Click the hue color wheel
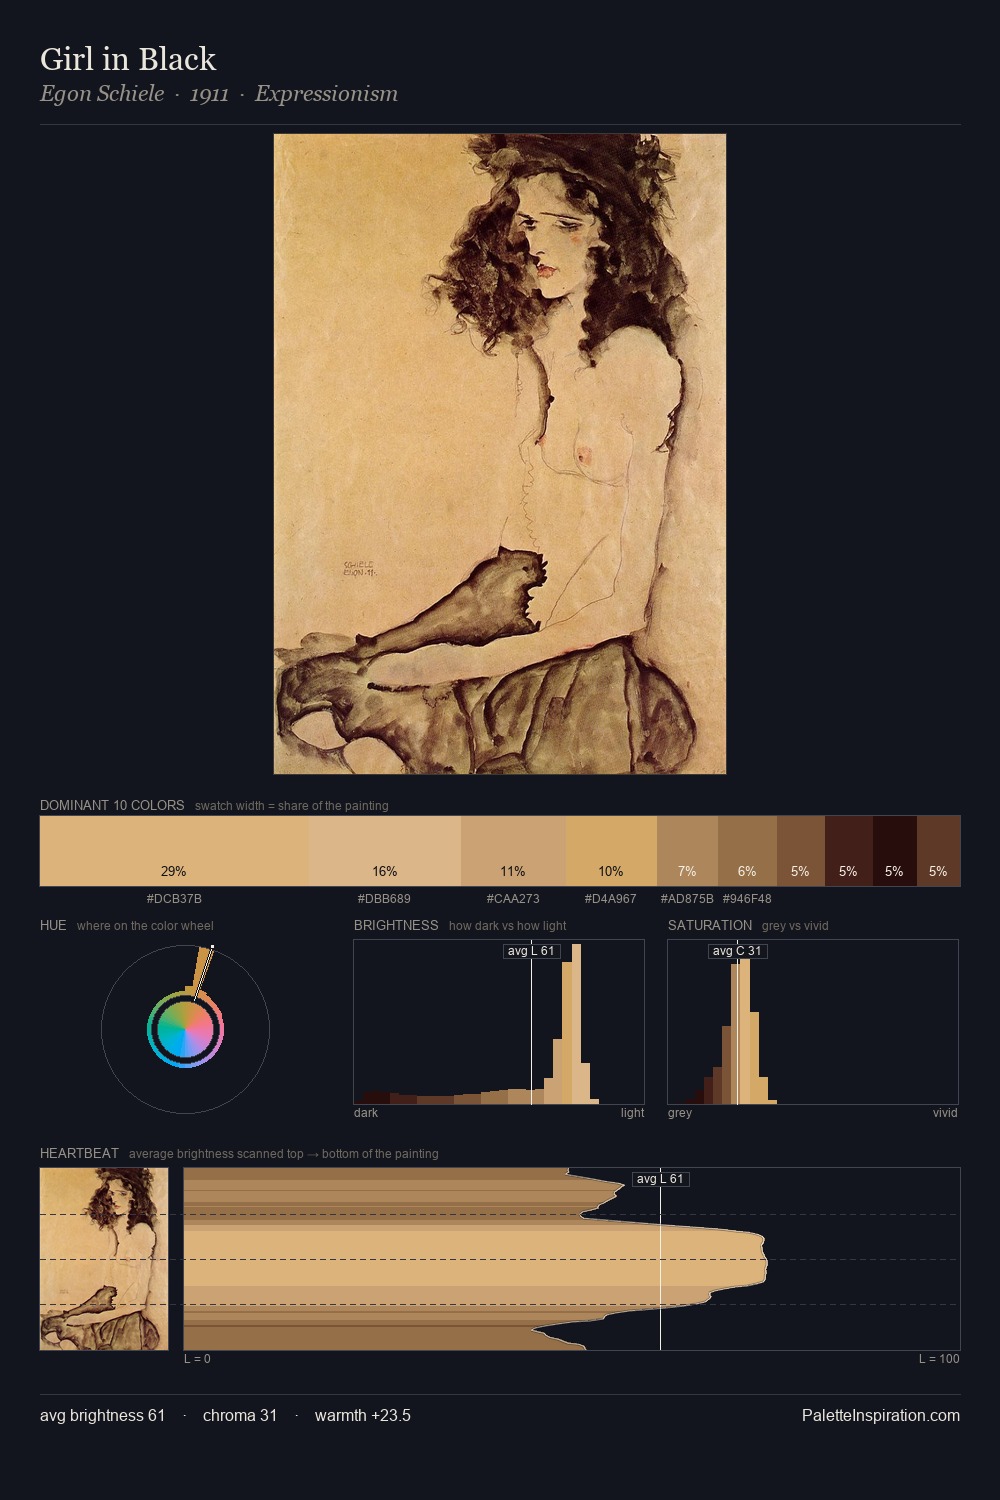Image resolution: width=1000 pixels, height=1500 pixels. click(185, 1029)
